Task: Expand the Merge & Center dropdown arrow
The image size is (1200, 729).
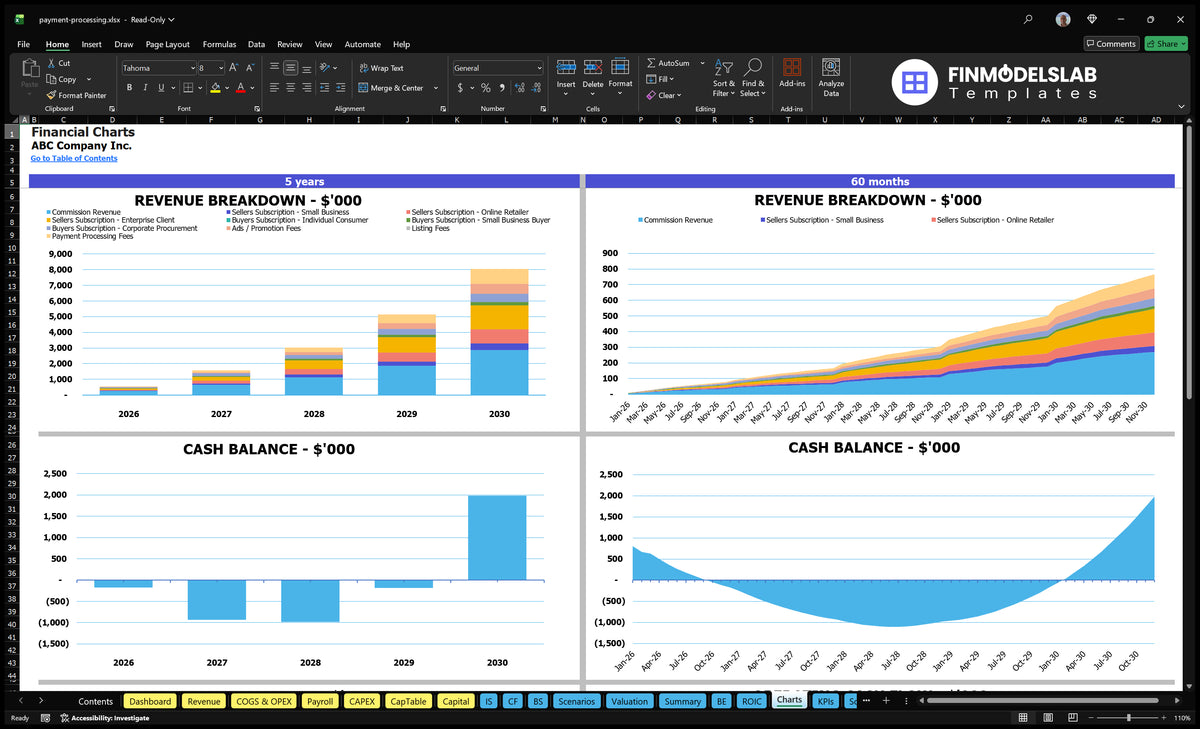Action: [x=434, y=88]
